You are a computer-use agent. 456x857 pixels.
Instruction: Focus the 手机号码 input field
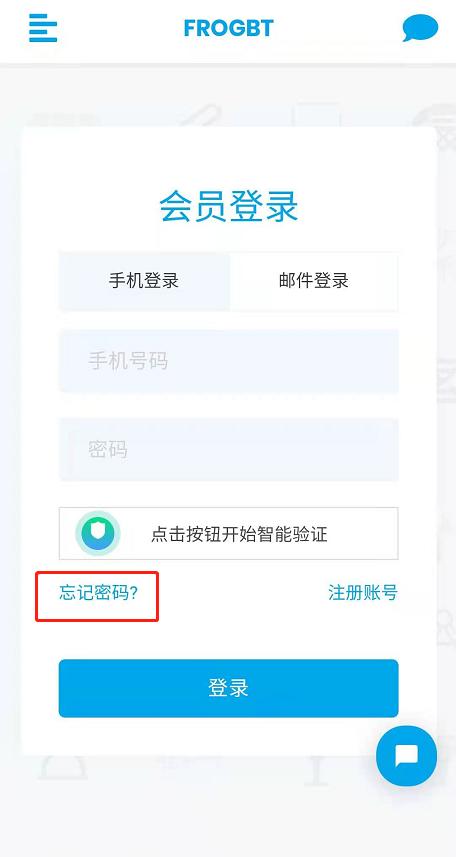[x=229, y=361]
